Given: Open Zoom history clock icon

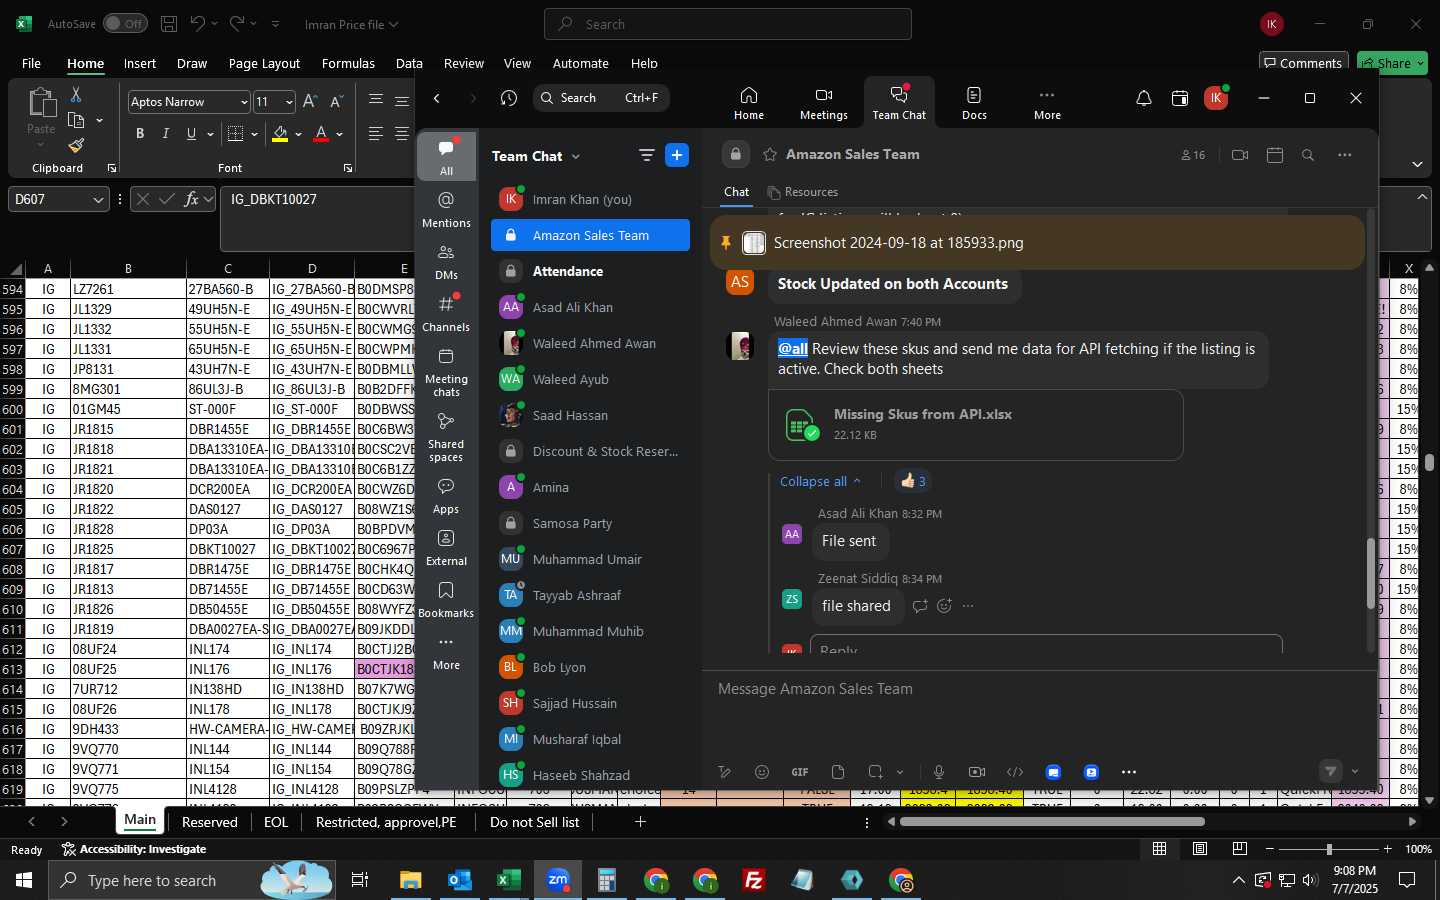Looking at the screenshot, I should coord(509,98).
